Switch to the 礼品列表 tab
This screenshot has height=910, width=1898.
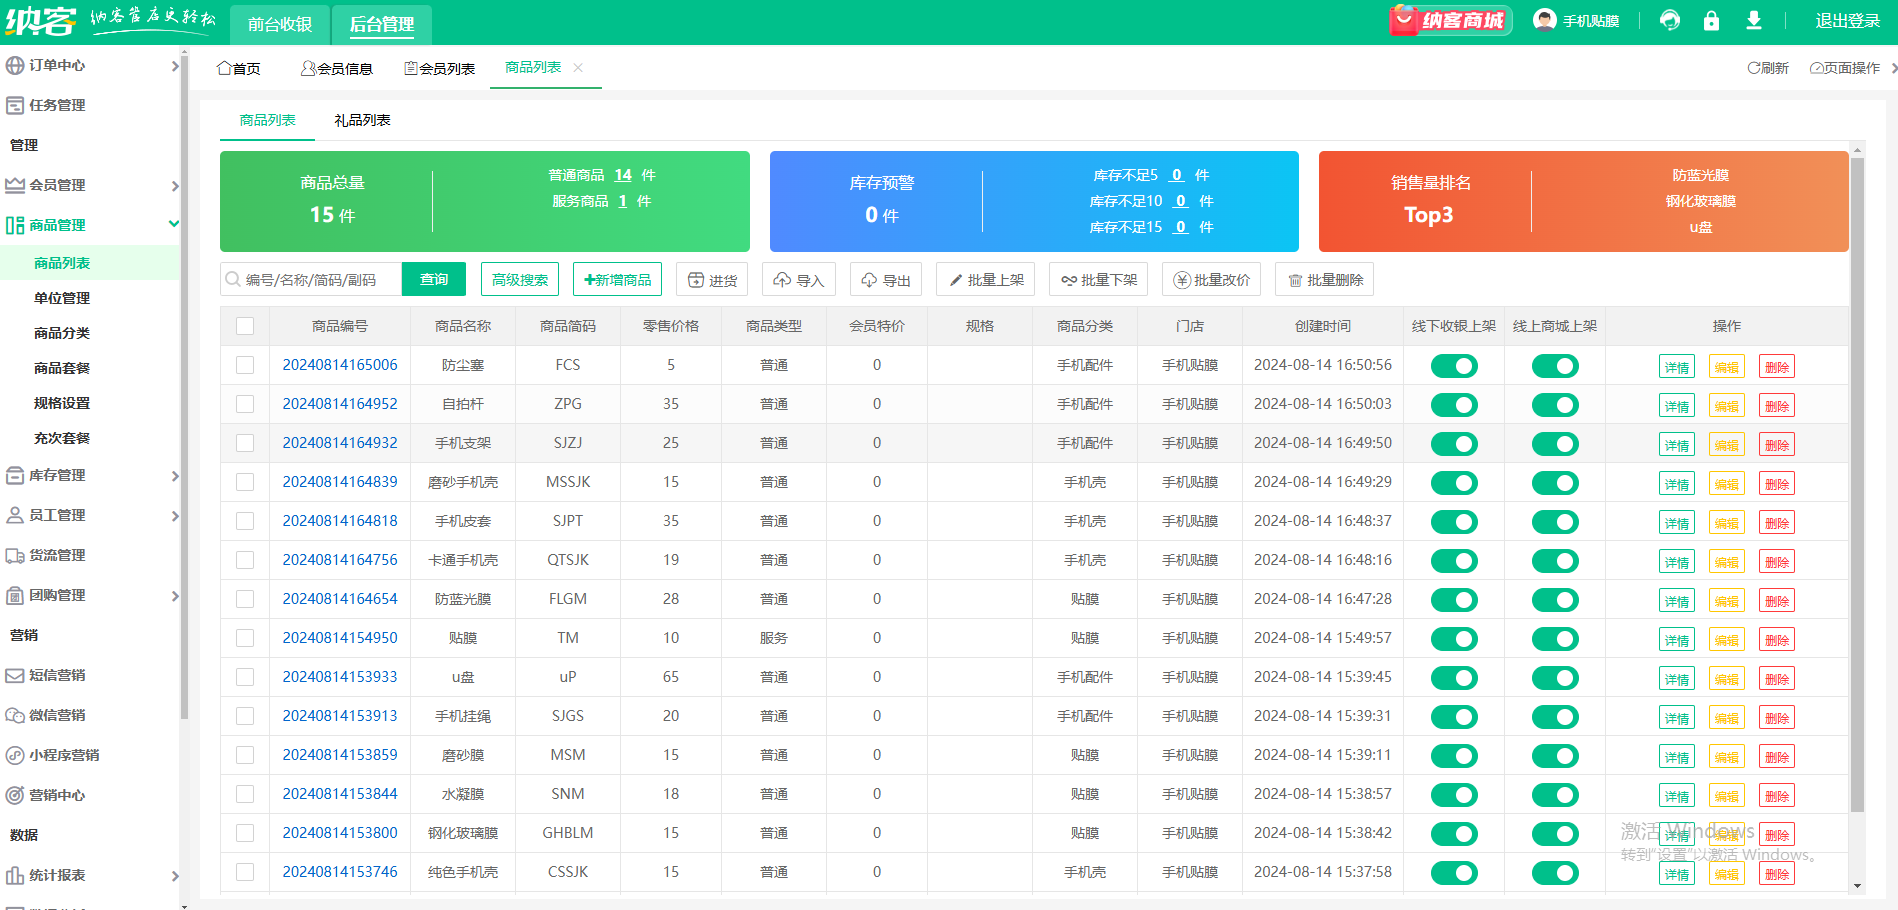click(362, 120)
